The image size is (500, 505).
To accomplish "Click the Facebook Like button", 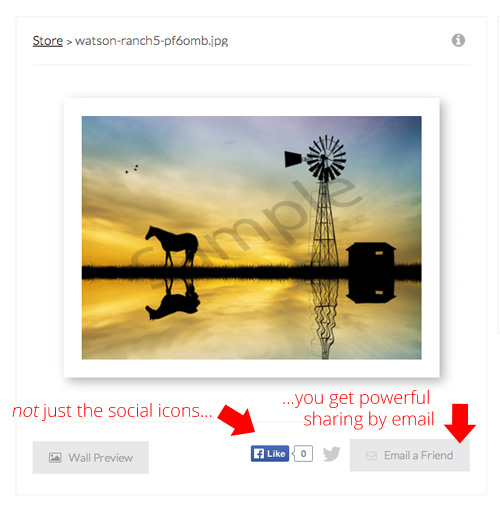I will (x=270, y=453).
